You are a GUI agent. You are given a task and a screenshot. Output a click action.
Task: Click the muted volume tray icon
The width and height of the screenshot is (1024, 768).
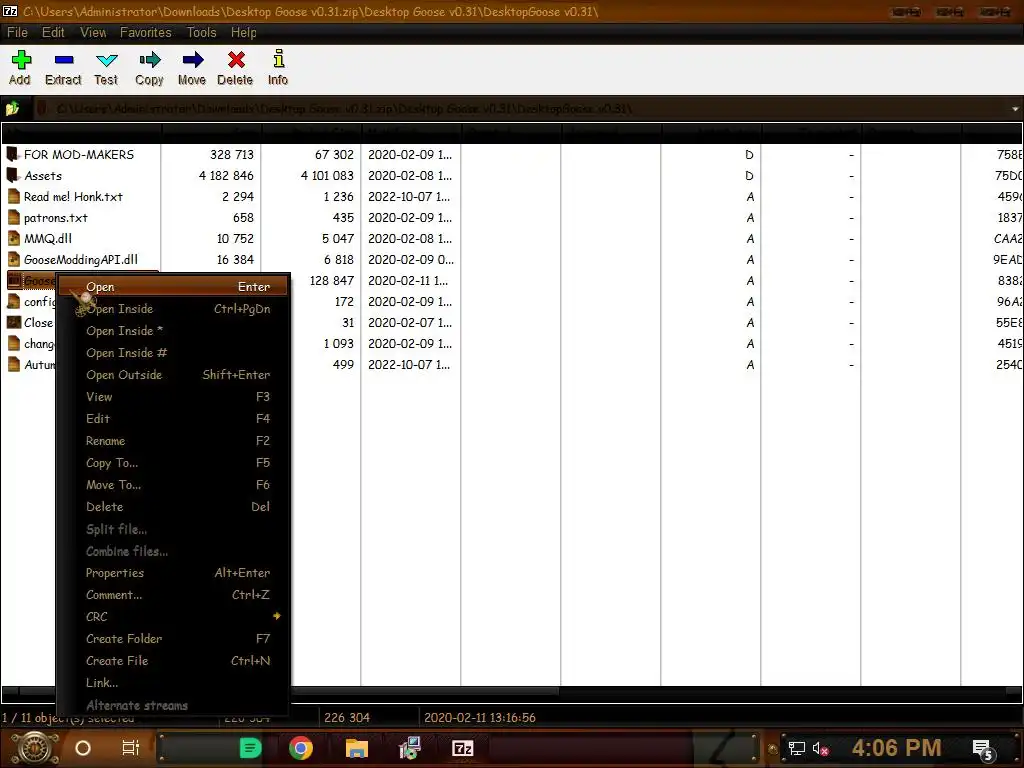point(821,748)
